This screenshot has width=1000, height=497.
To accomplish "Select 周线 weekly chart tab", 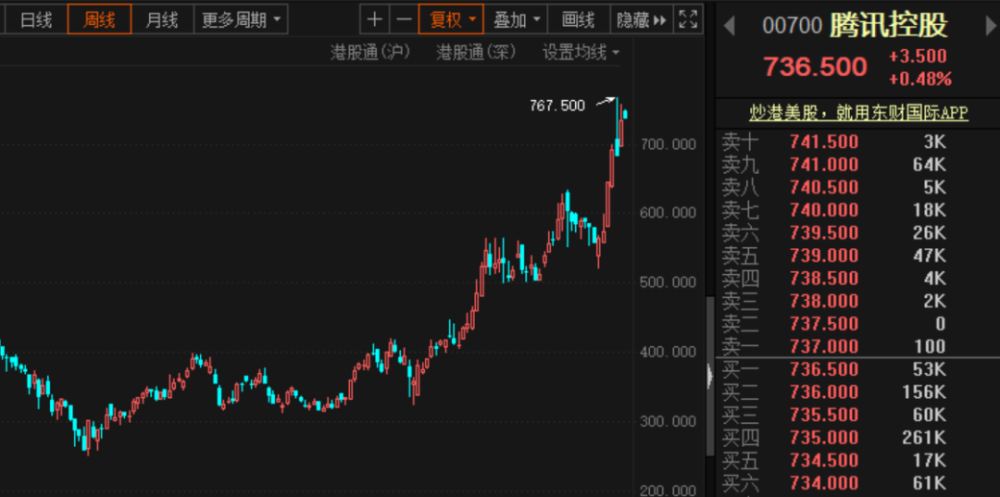I will click(99, 20).
